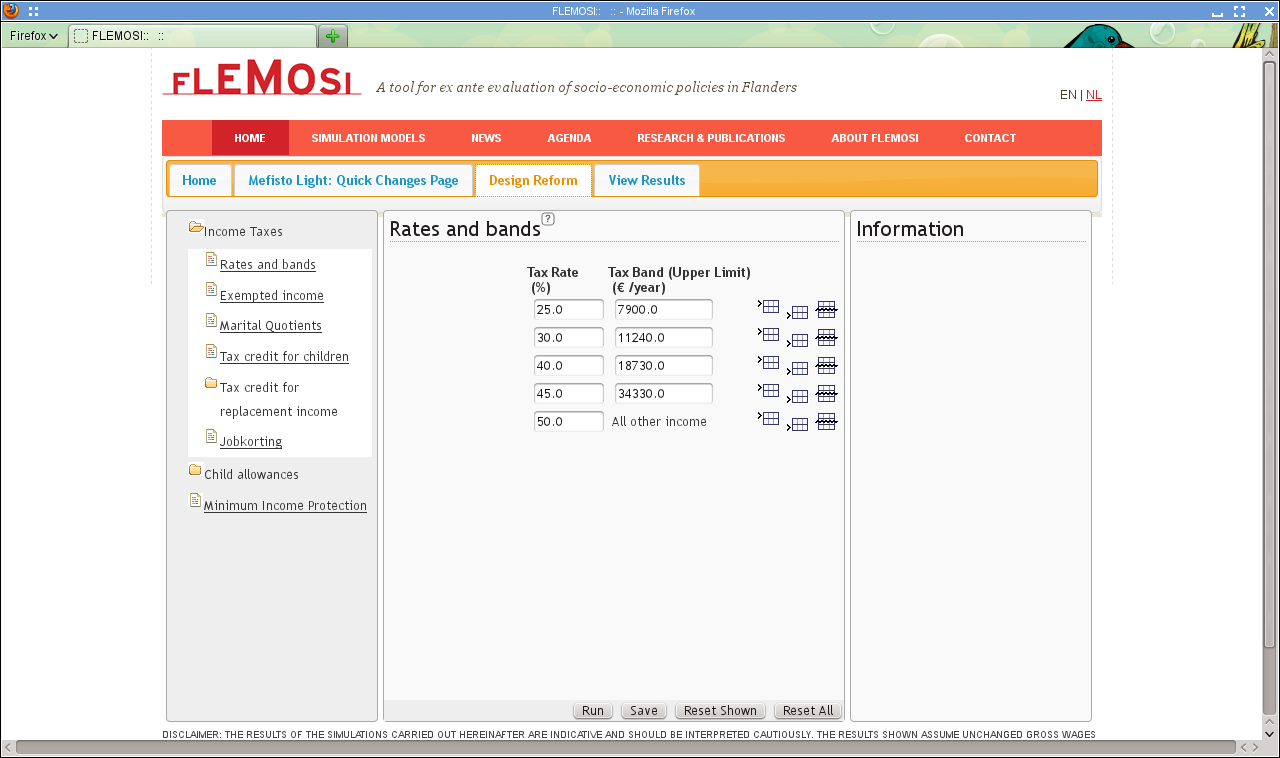The width and height of the screenshot is (1280, 758).
Task: Click insert-row-above icon for 45.0 rate row
Action: click(769, 390)
